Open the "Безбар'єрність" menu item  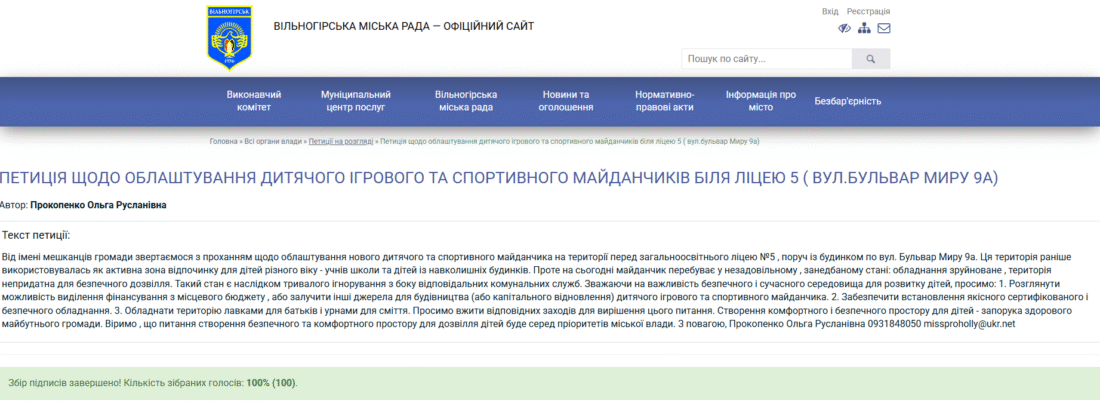tap(847, 101)
